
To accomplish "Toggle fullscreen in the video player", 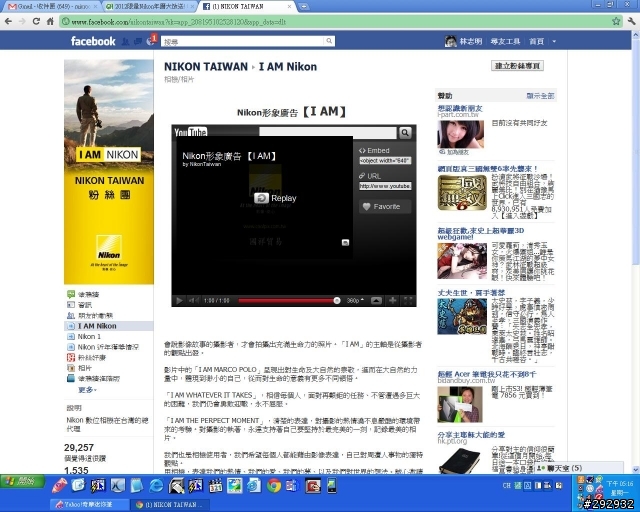I will click(x=408, y=301).
